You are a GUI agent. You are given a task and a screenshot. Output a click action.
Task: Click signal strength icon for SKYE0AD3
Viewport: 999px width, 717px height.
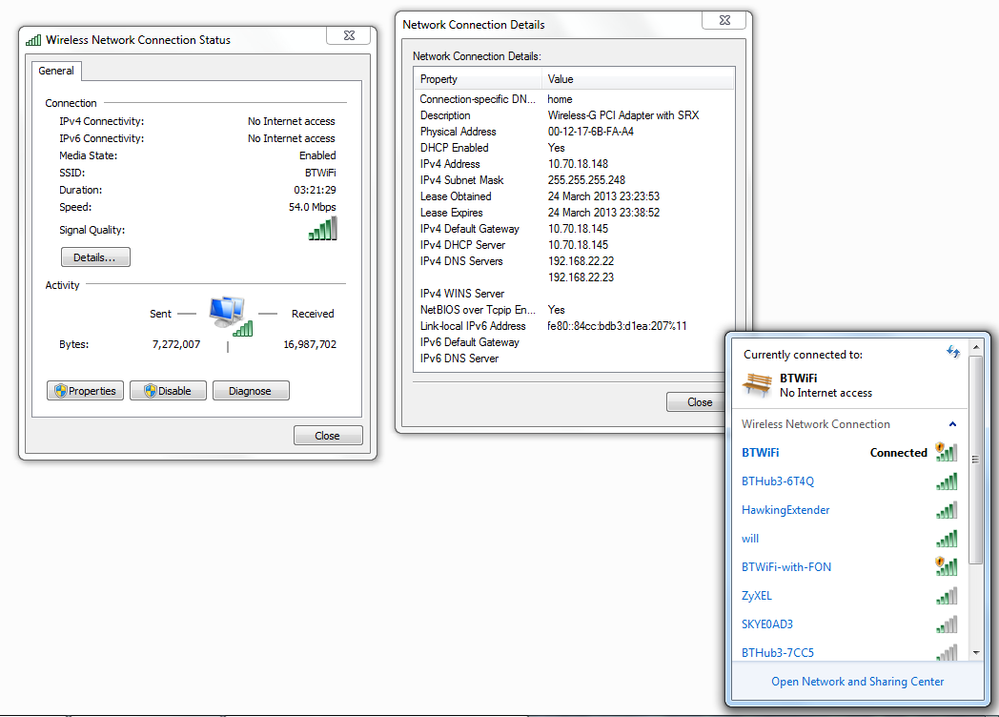[947, 624]
